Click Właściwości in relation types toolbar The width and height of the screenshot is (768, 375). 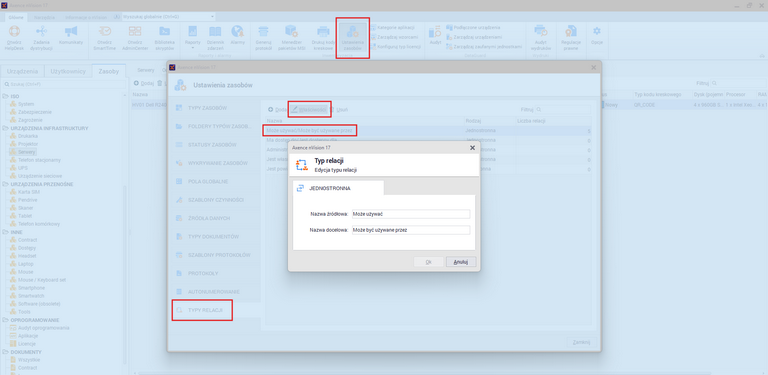point(310,109)
